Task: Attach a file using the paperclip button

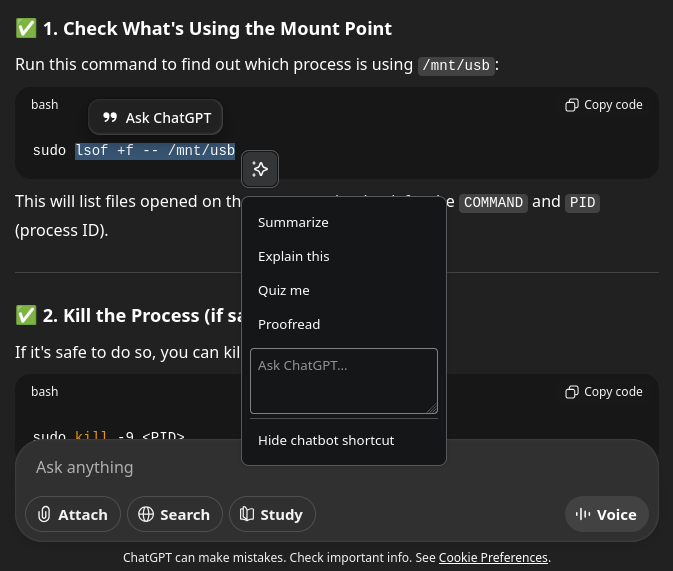Action: tap(73, 514)
